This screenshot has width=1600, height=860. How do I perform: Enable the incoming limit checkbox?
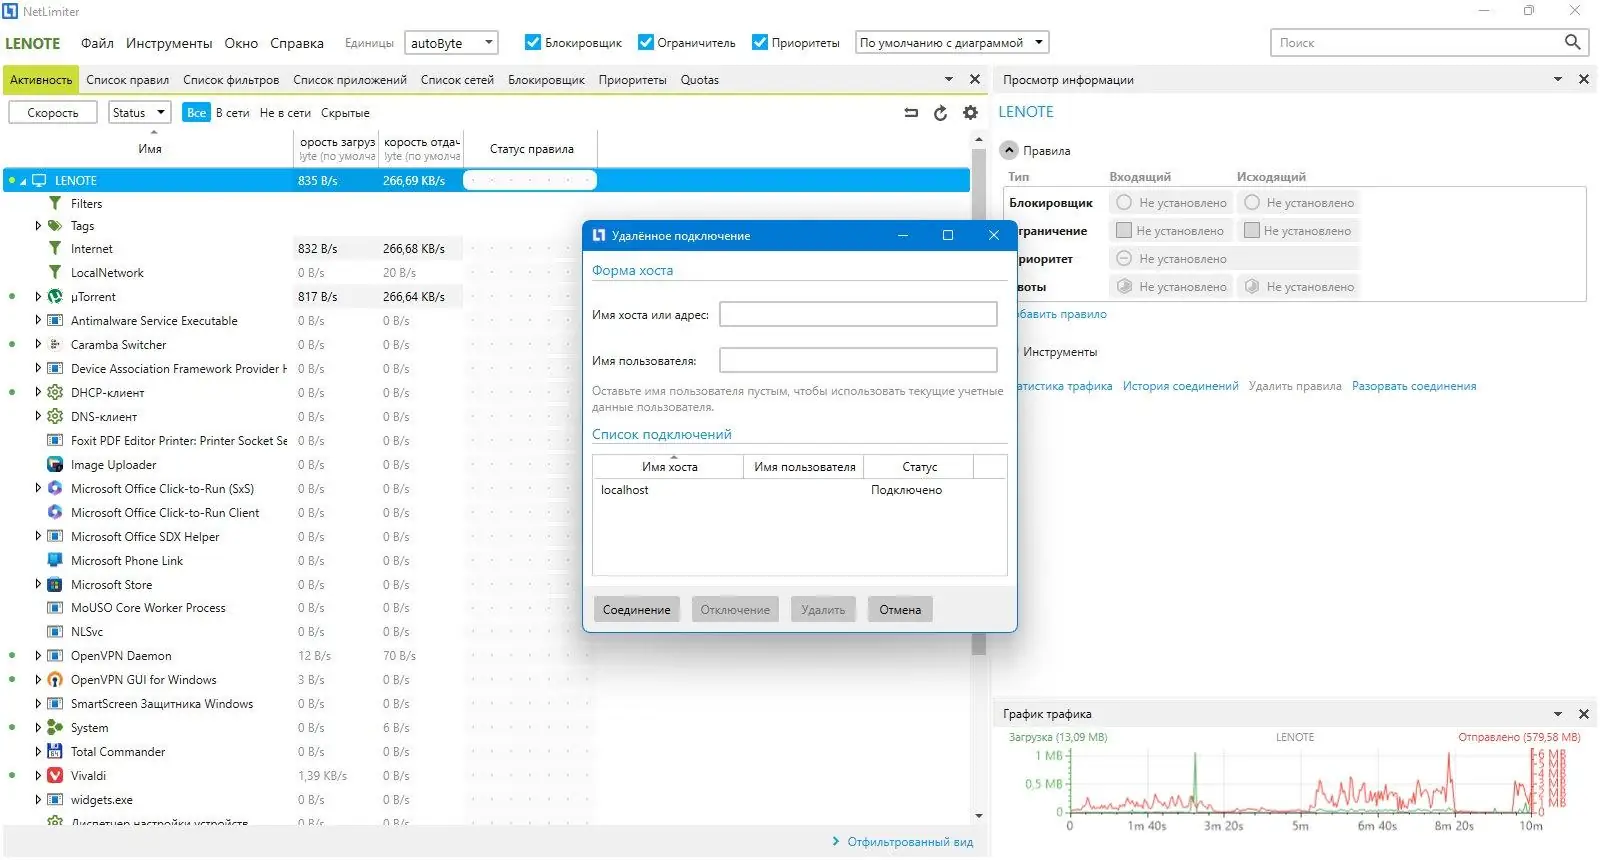coord(1124,231)
